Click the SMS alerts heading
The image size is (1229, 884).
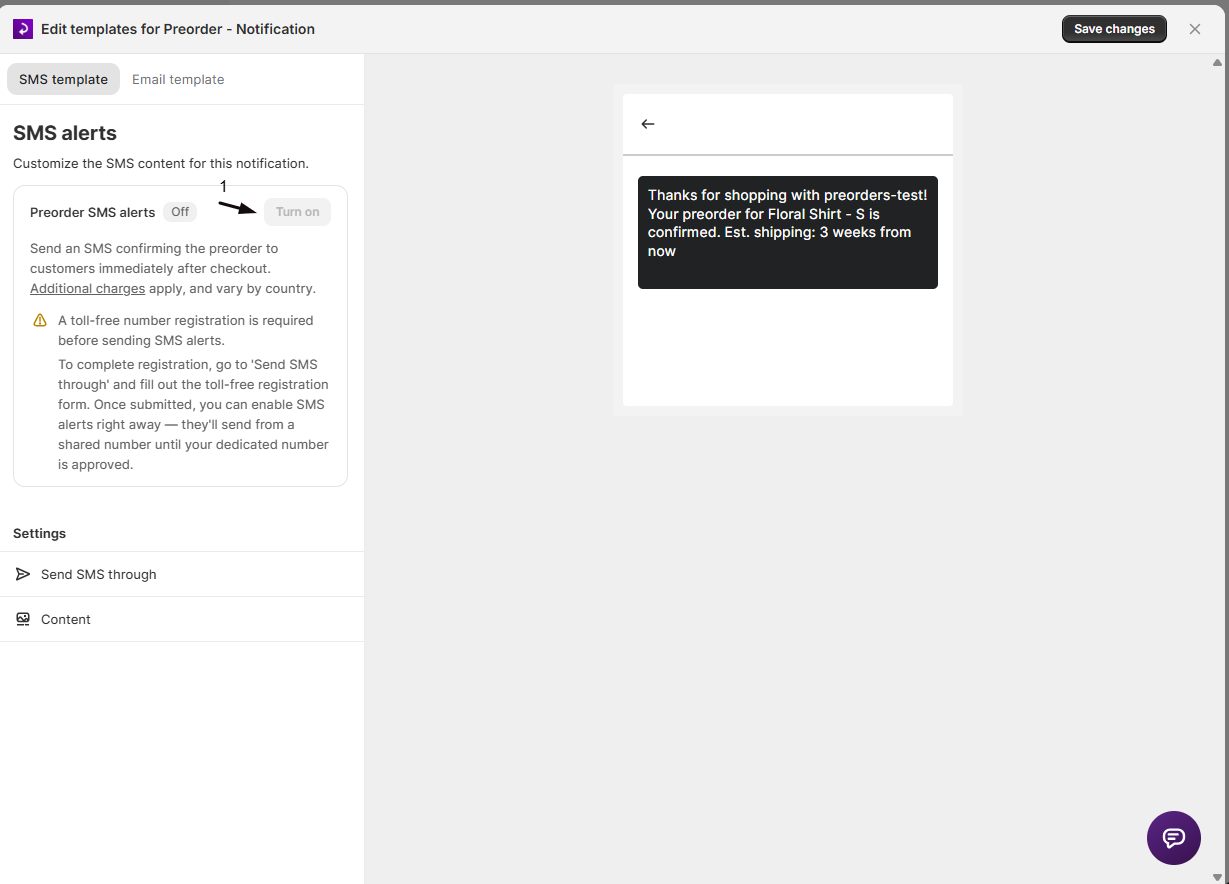point(65,133)
